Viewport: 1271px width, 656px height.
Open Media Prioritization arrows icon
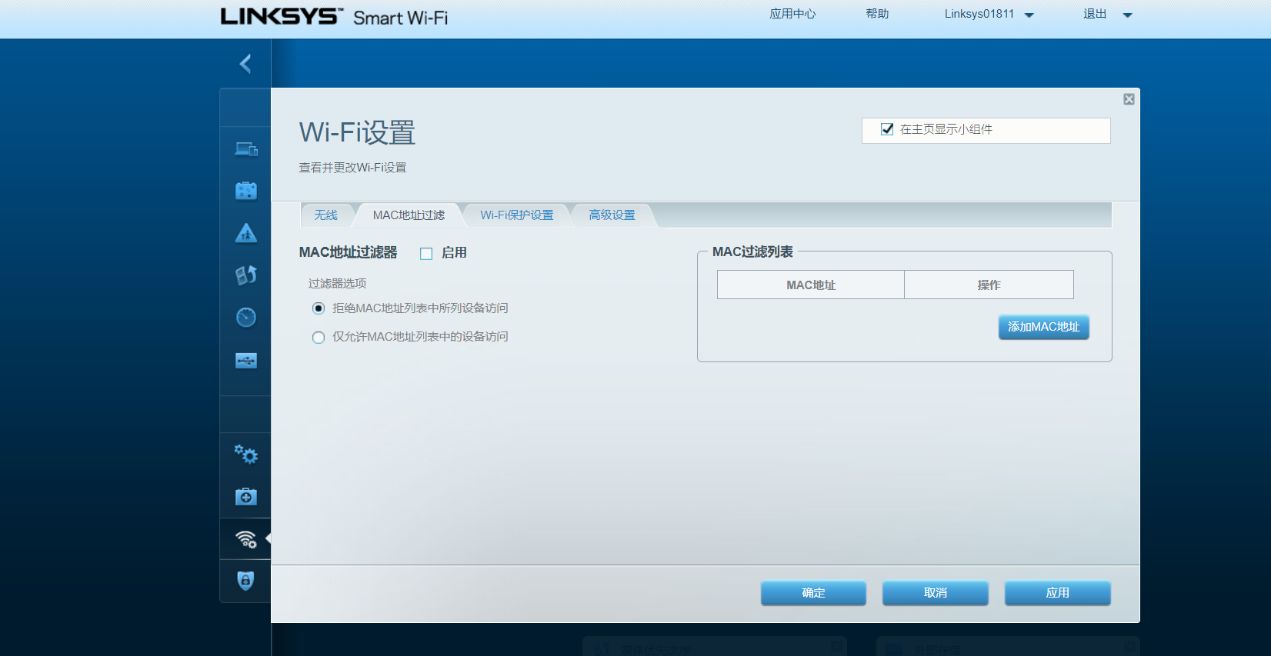pos(245,275)
